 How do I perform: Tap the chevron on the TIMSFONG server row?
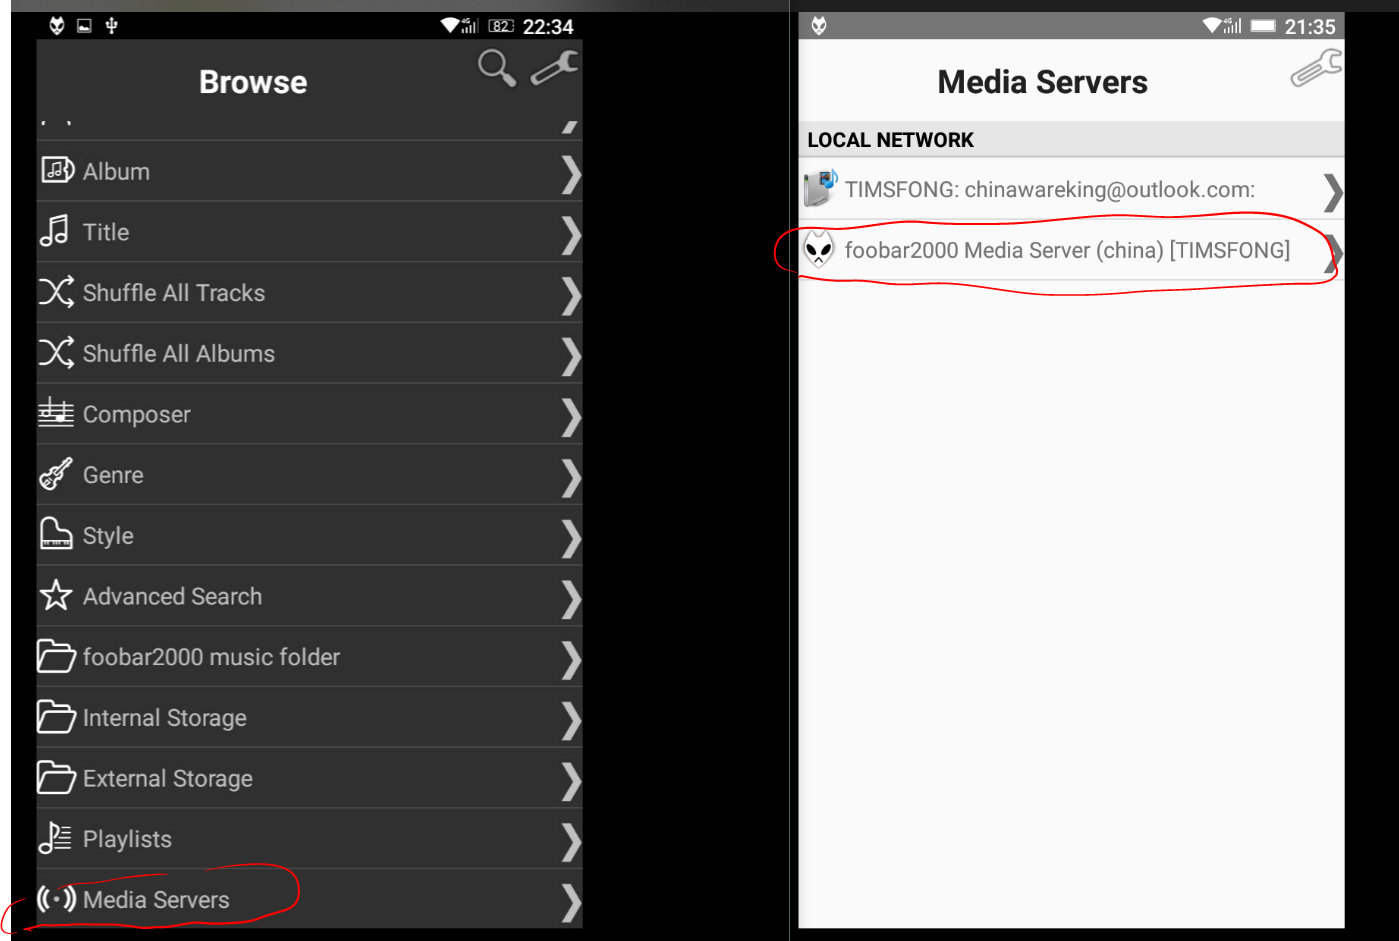click(x=1333, y=192)
